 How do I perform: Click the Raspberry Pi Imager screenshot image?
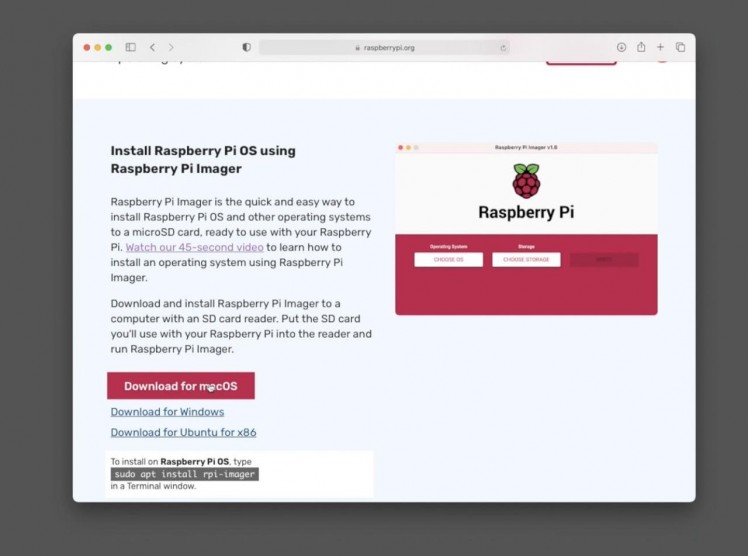pyautogui.click(x=526, y=229)
